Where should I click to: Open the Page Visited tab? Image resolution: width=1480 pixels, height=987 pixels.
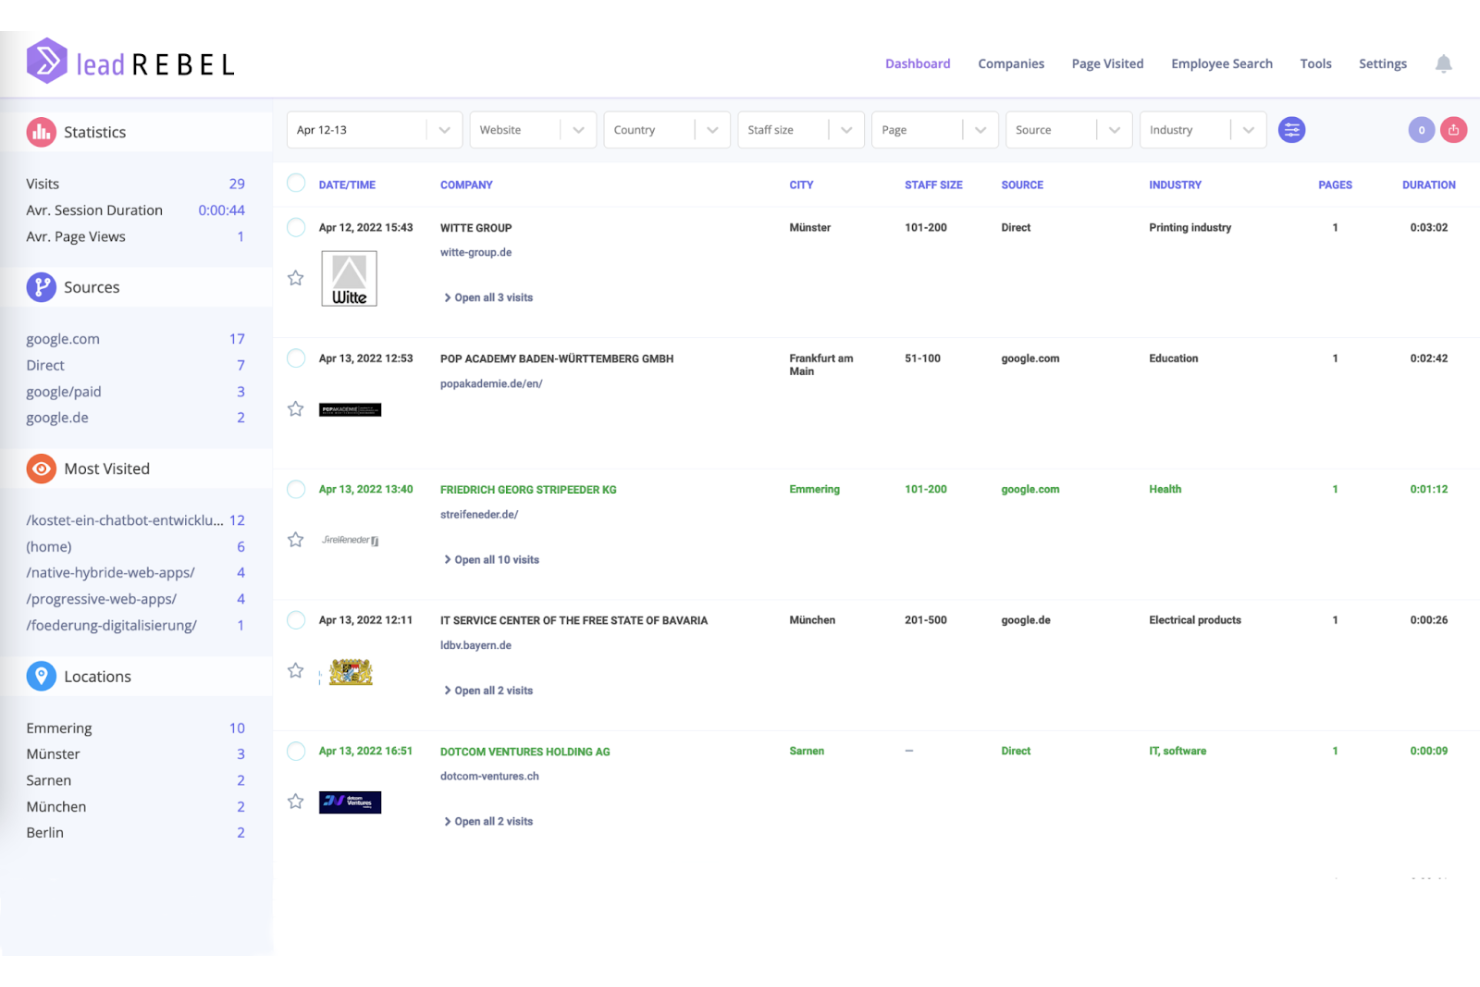coord(1108,64)
